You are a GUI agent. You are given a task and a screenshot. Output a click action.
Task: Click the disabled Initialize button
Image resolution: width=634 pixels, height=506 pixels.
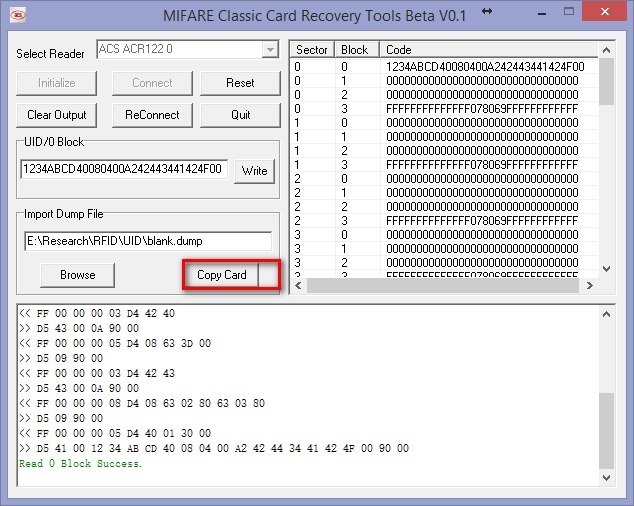(57, 83)
